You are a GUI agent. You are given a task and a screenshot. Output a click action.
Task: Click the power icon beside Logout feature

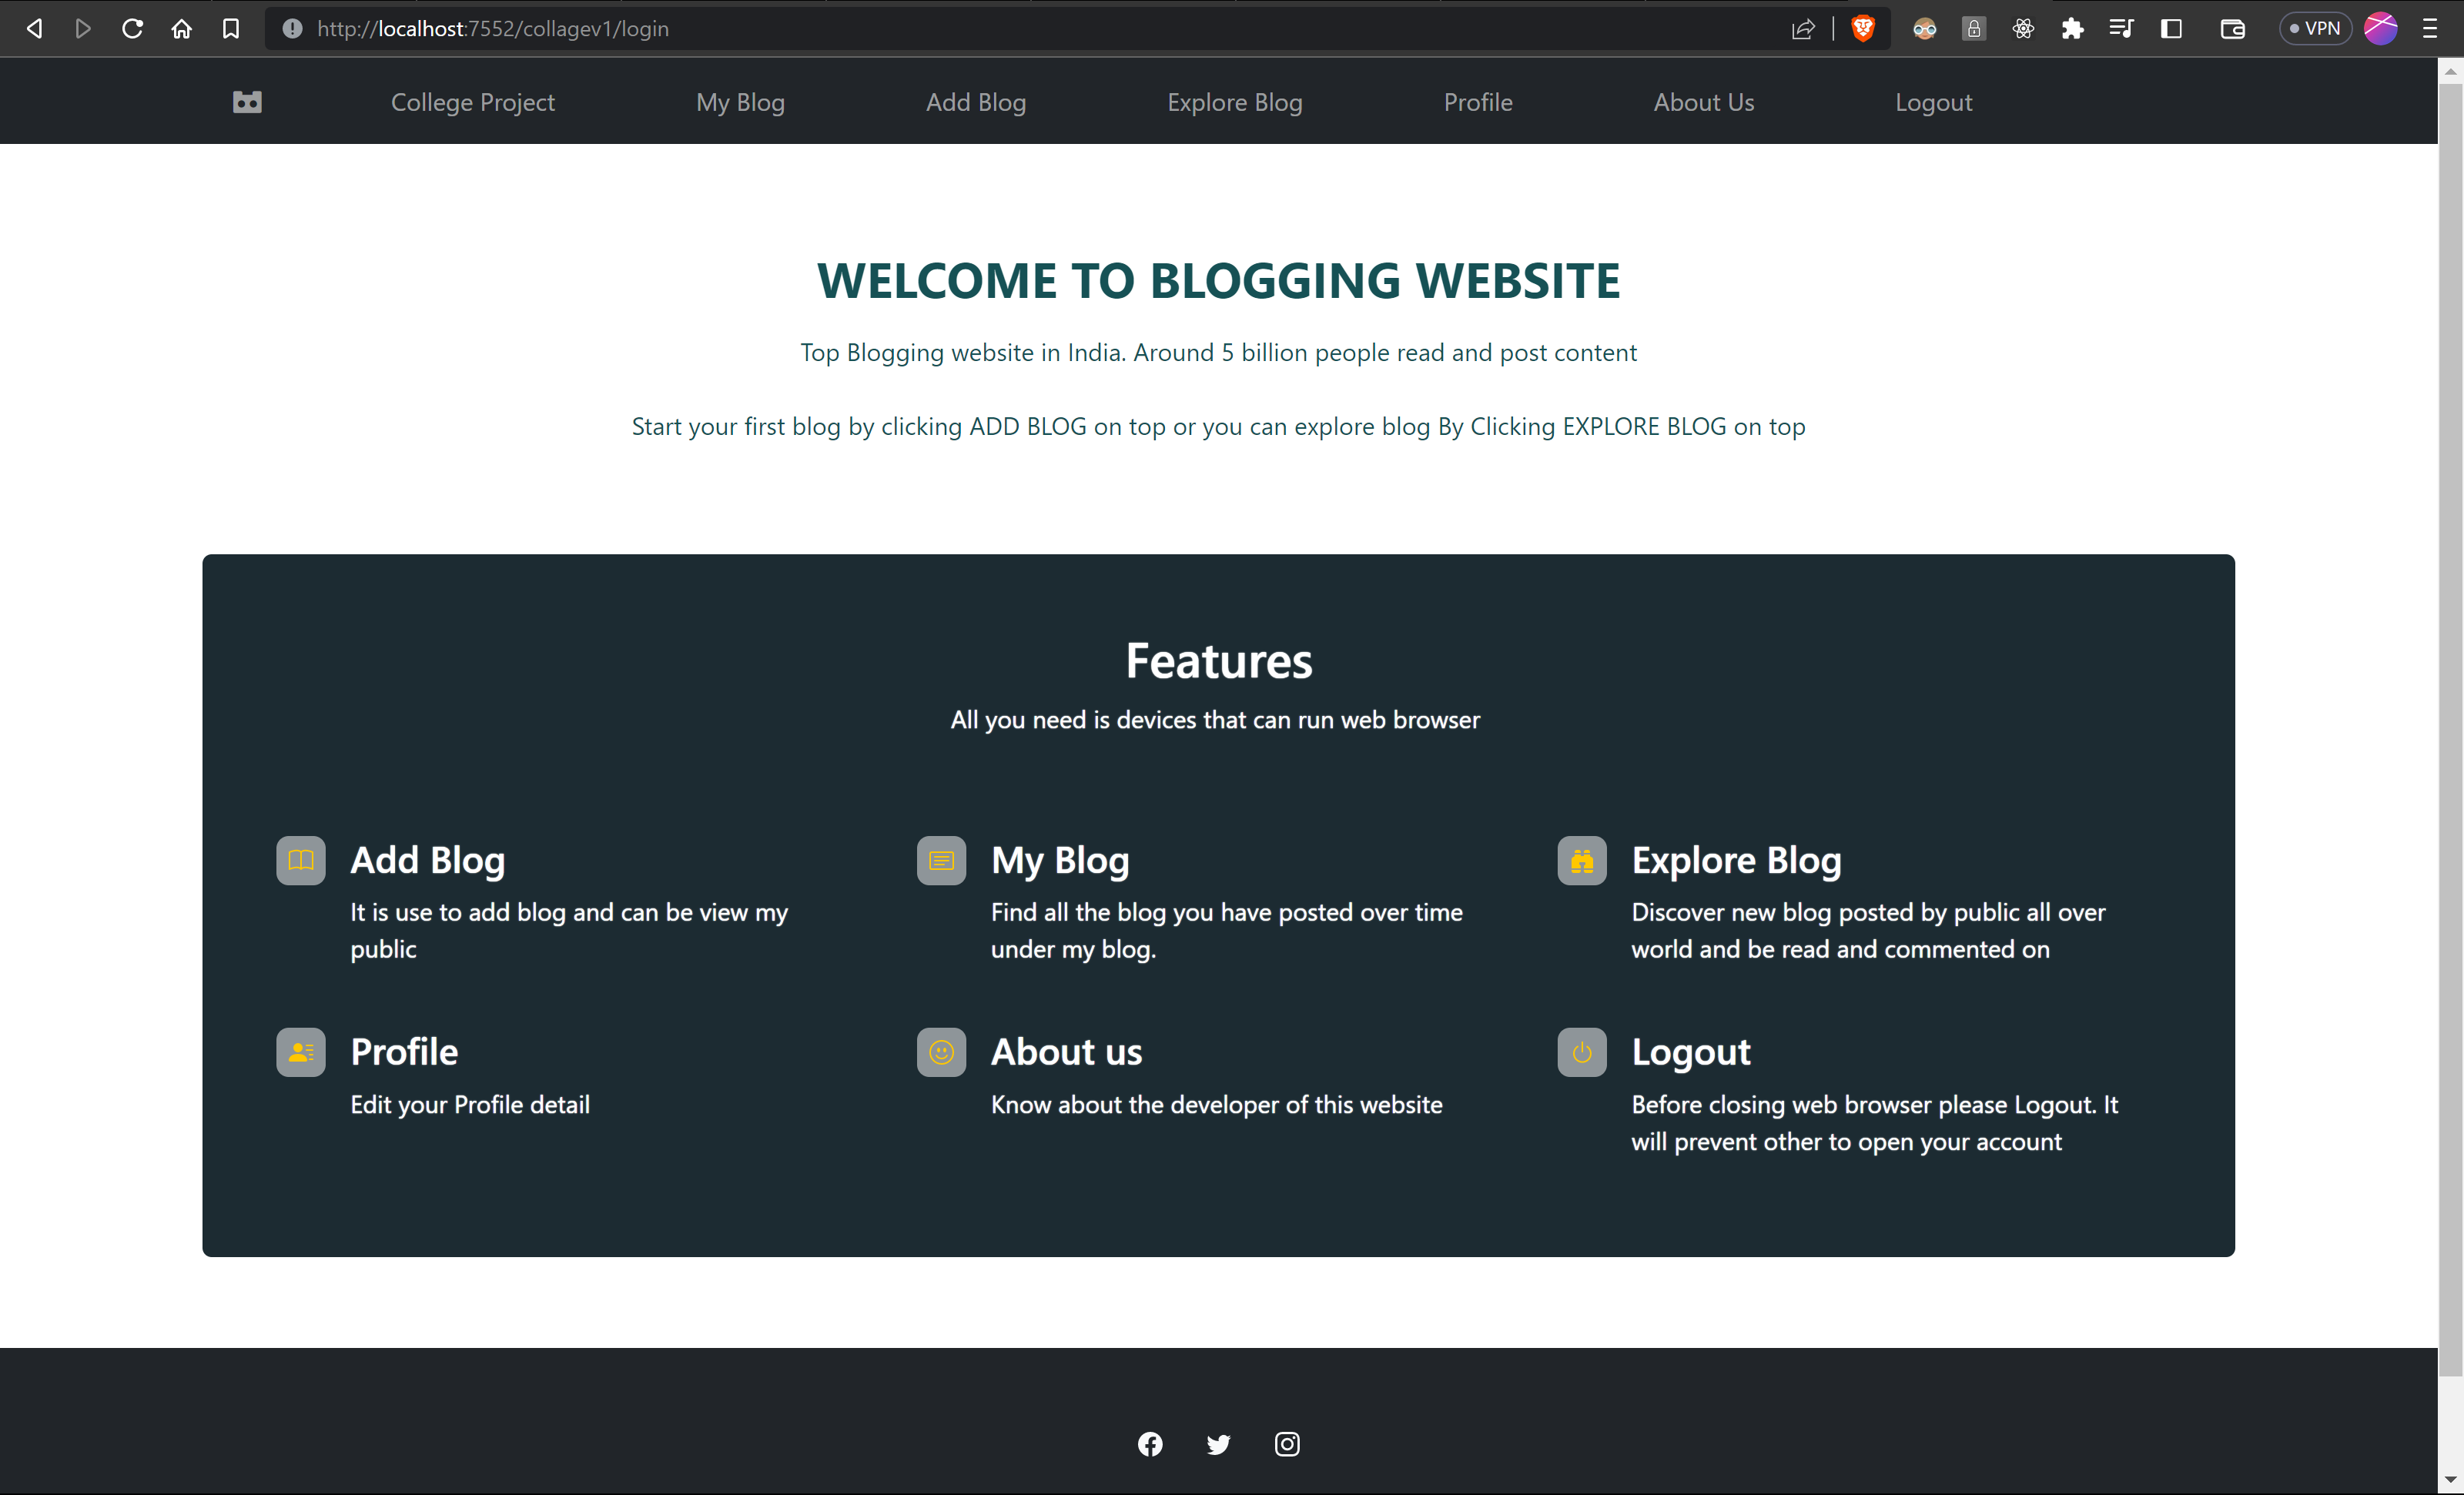click(x=1582, y=1052)
